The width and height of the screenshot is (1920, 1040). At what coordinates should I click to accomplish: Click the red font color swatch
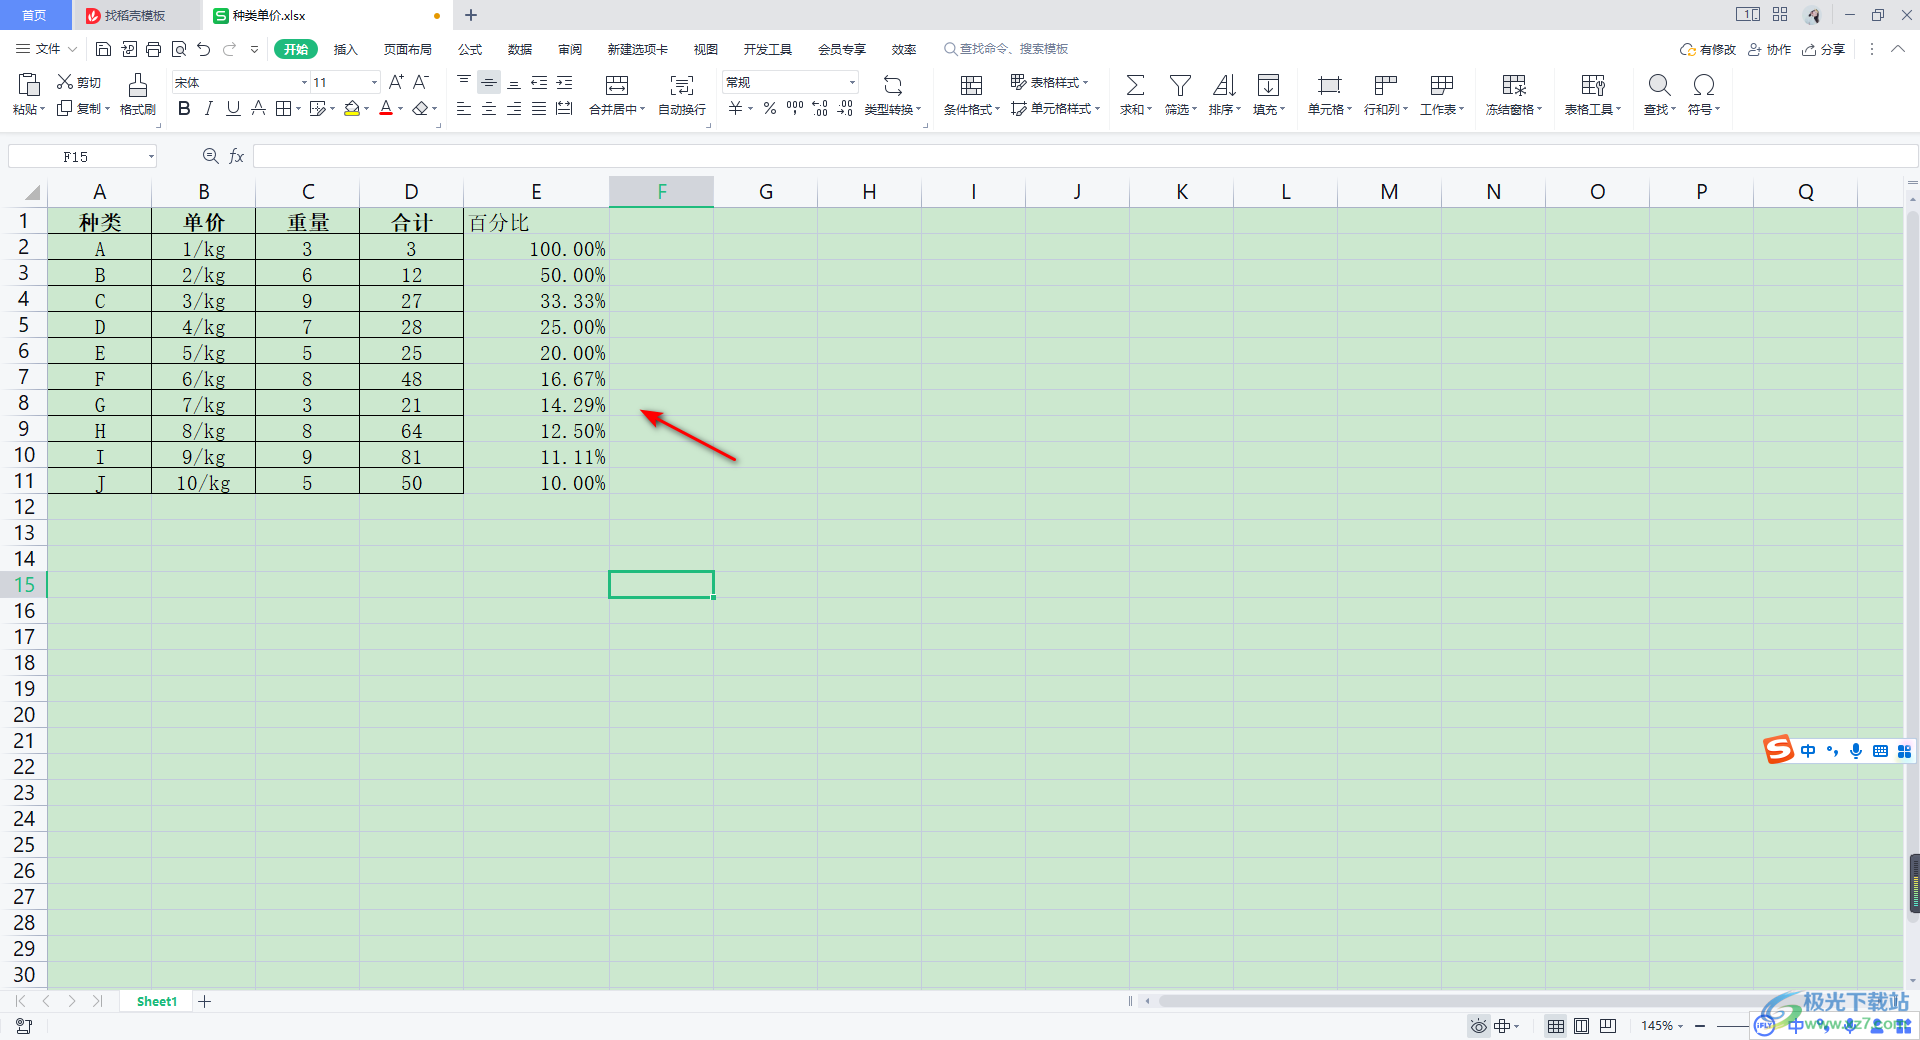pos(386,108)
